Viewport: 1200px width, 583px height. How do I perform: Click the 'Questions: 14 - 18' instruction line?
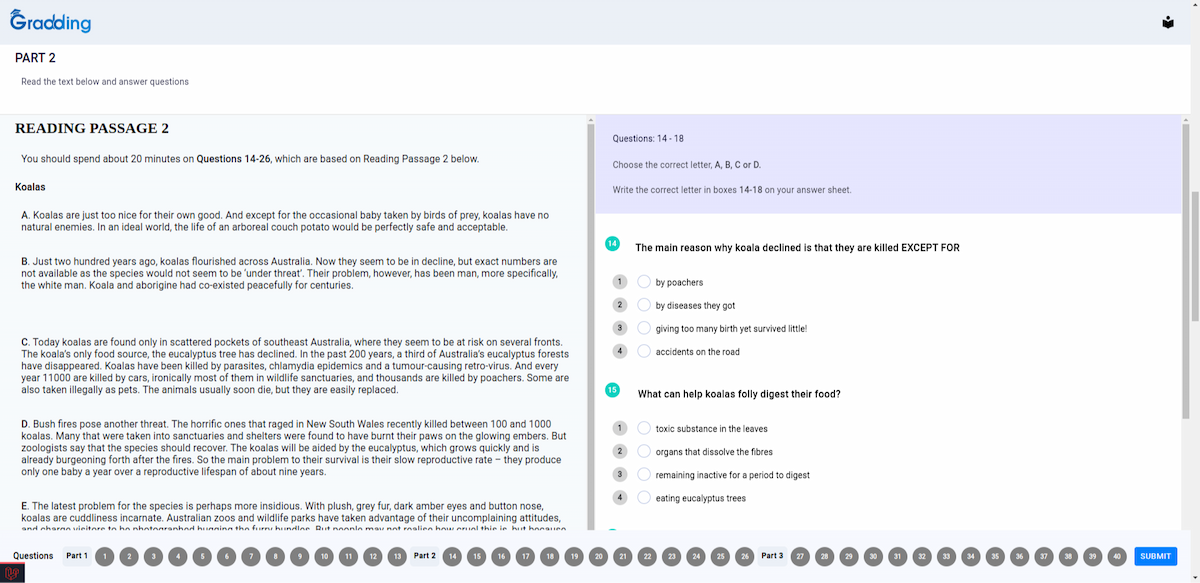[x=648, y=139]
